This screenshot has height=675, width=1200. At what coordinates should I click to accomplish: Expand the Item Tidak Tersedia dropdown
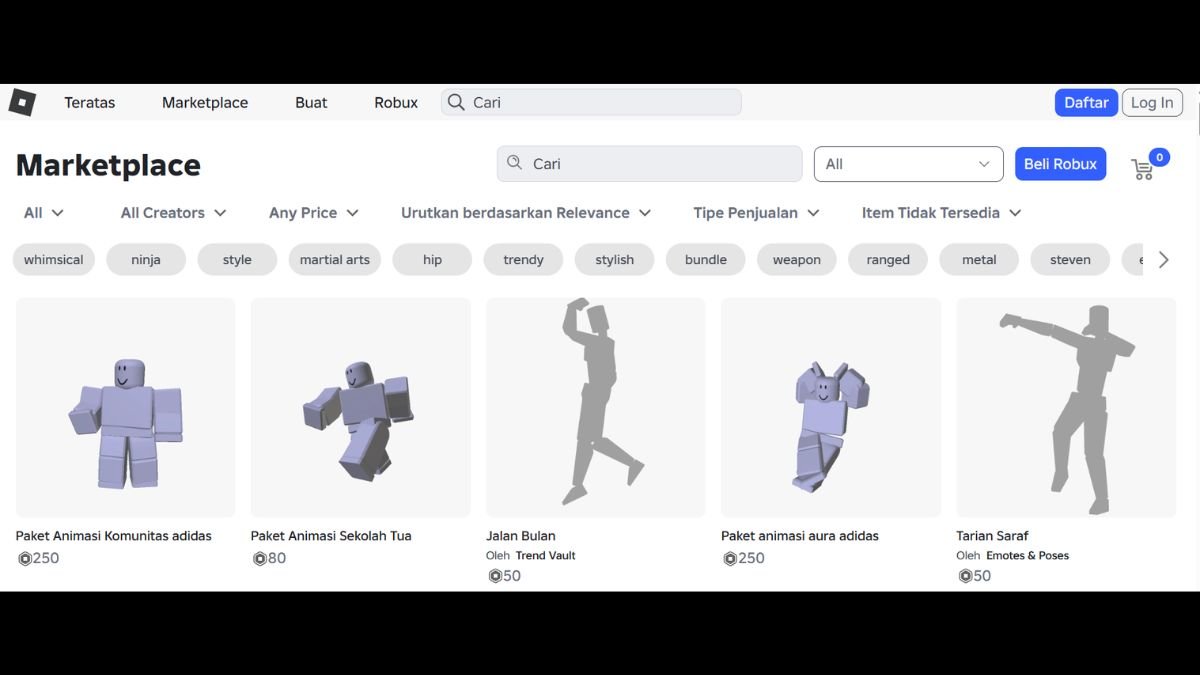coord(941,213)
